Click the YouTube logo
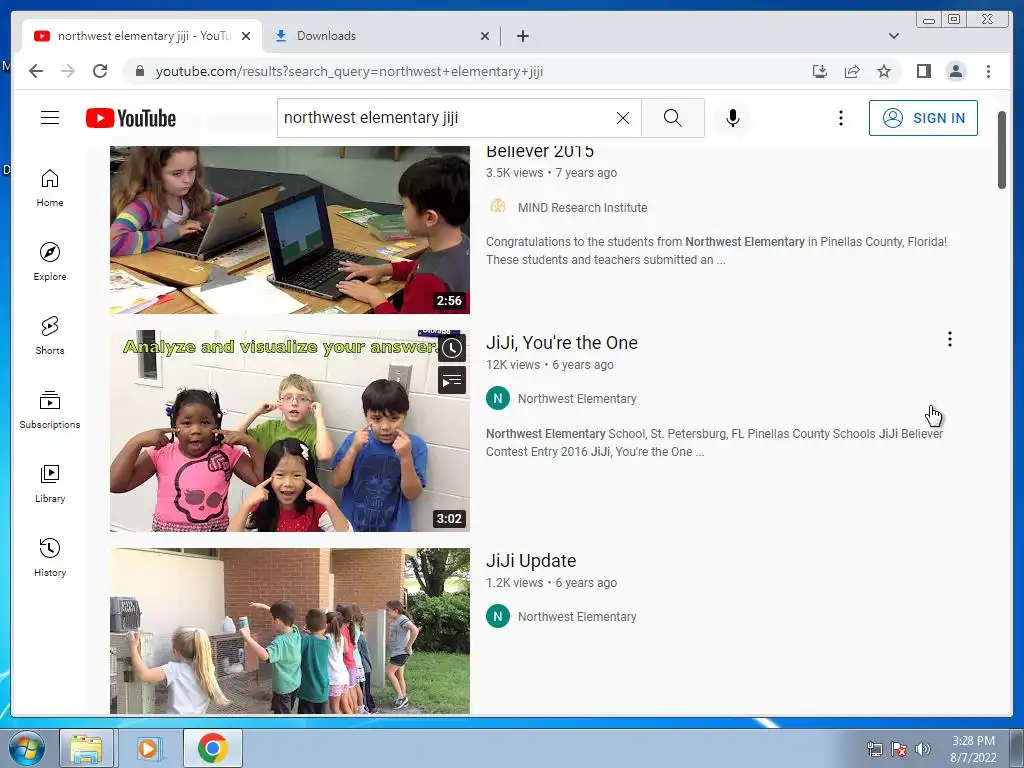The image size is (1024, 768). [131, 118]
